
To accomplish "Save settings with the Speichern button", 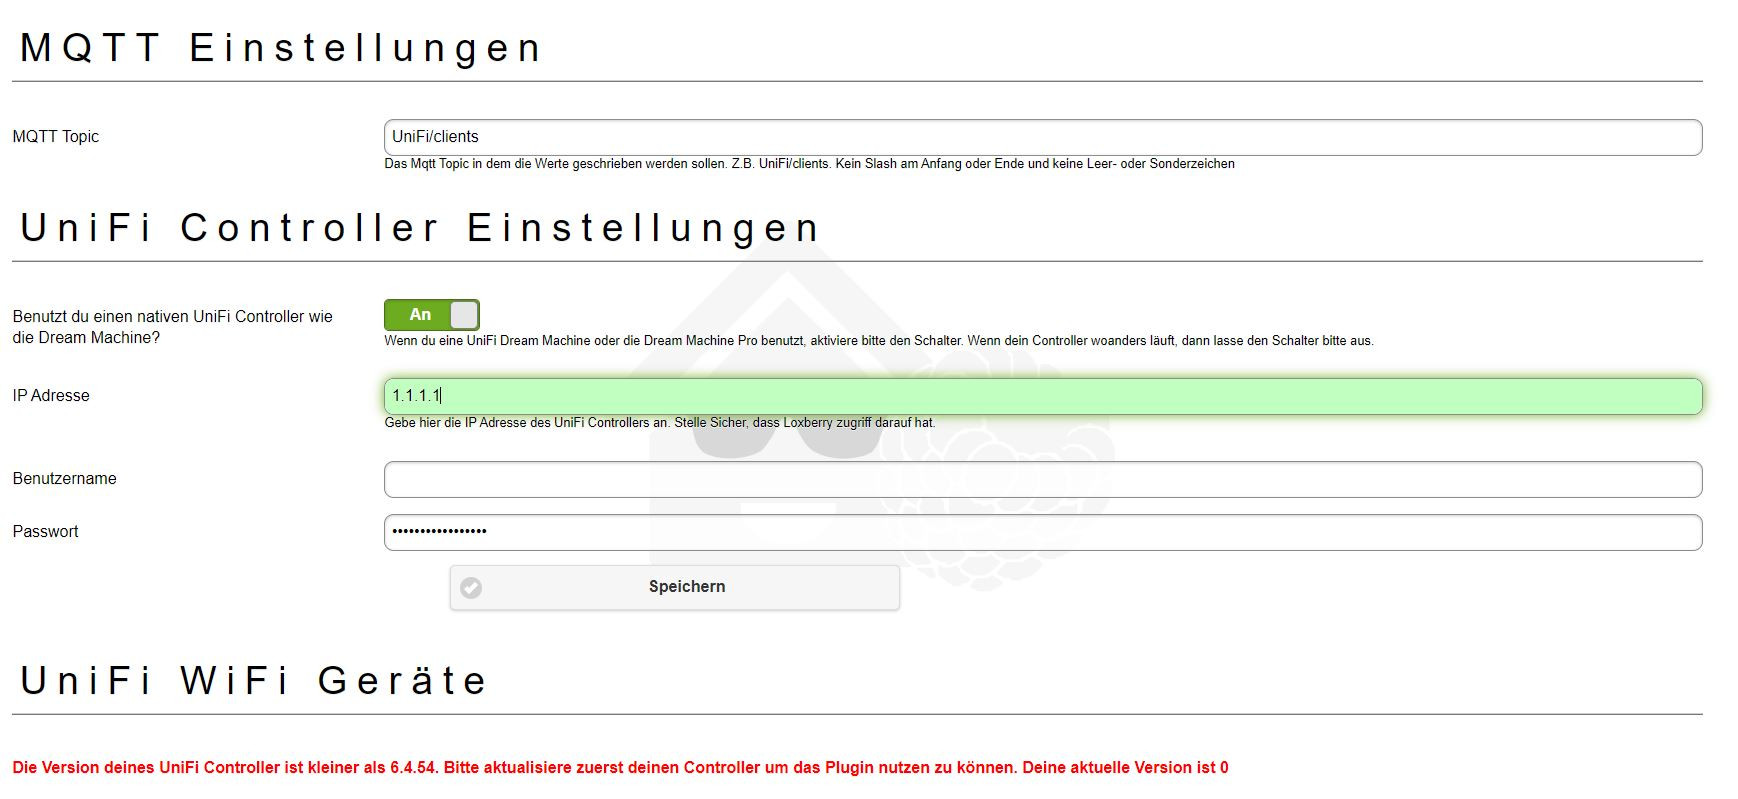I will [675, 587].
